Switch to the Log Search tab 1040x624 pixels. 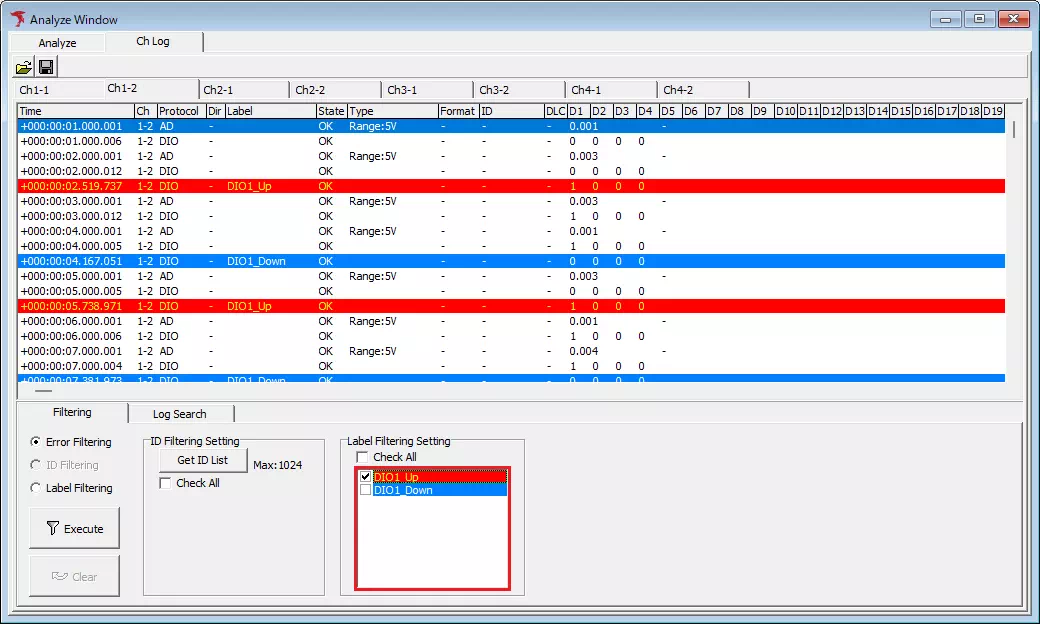pos(181,413)
